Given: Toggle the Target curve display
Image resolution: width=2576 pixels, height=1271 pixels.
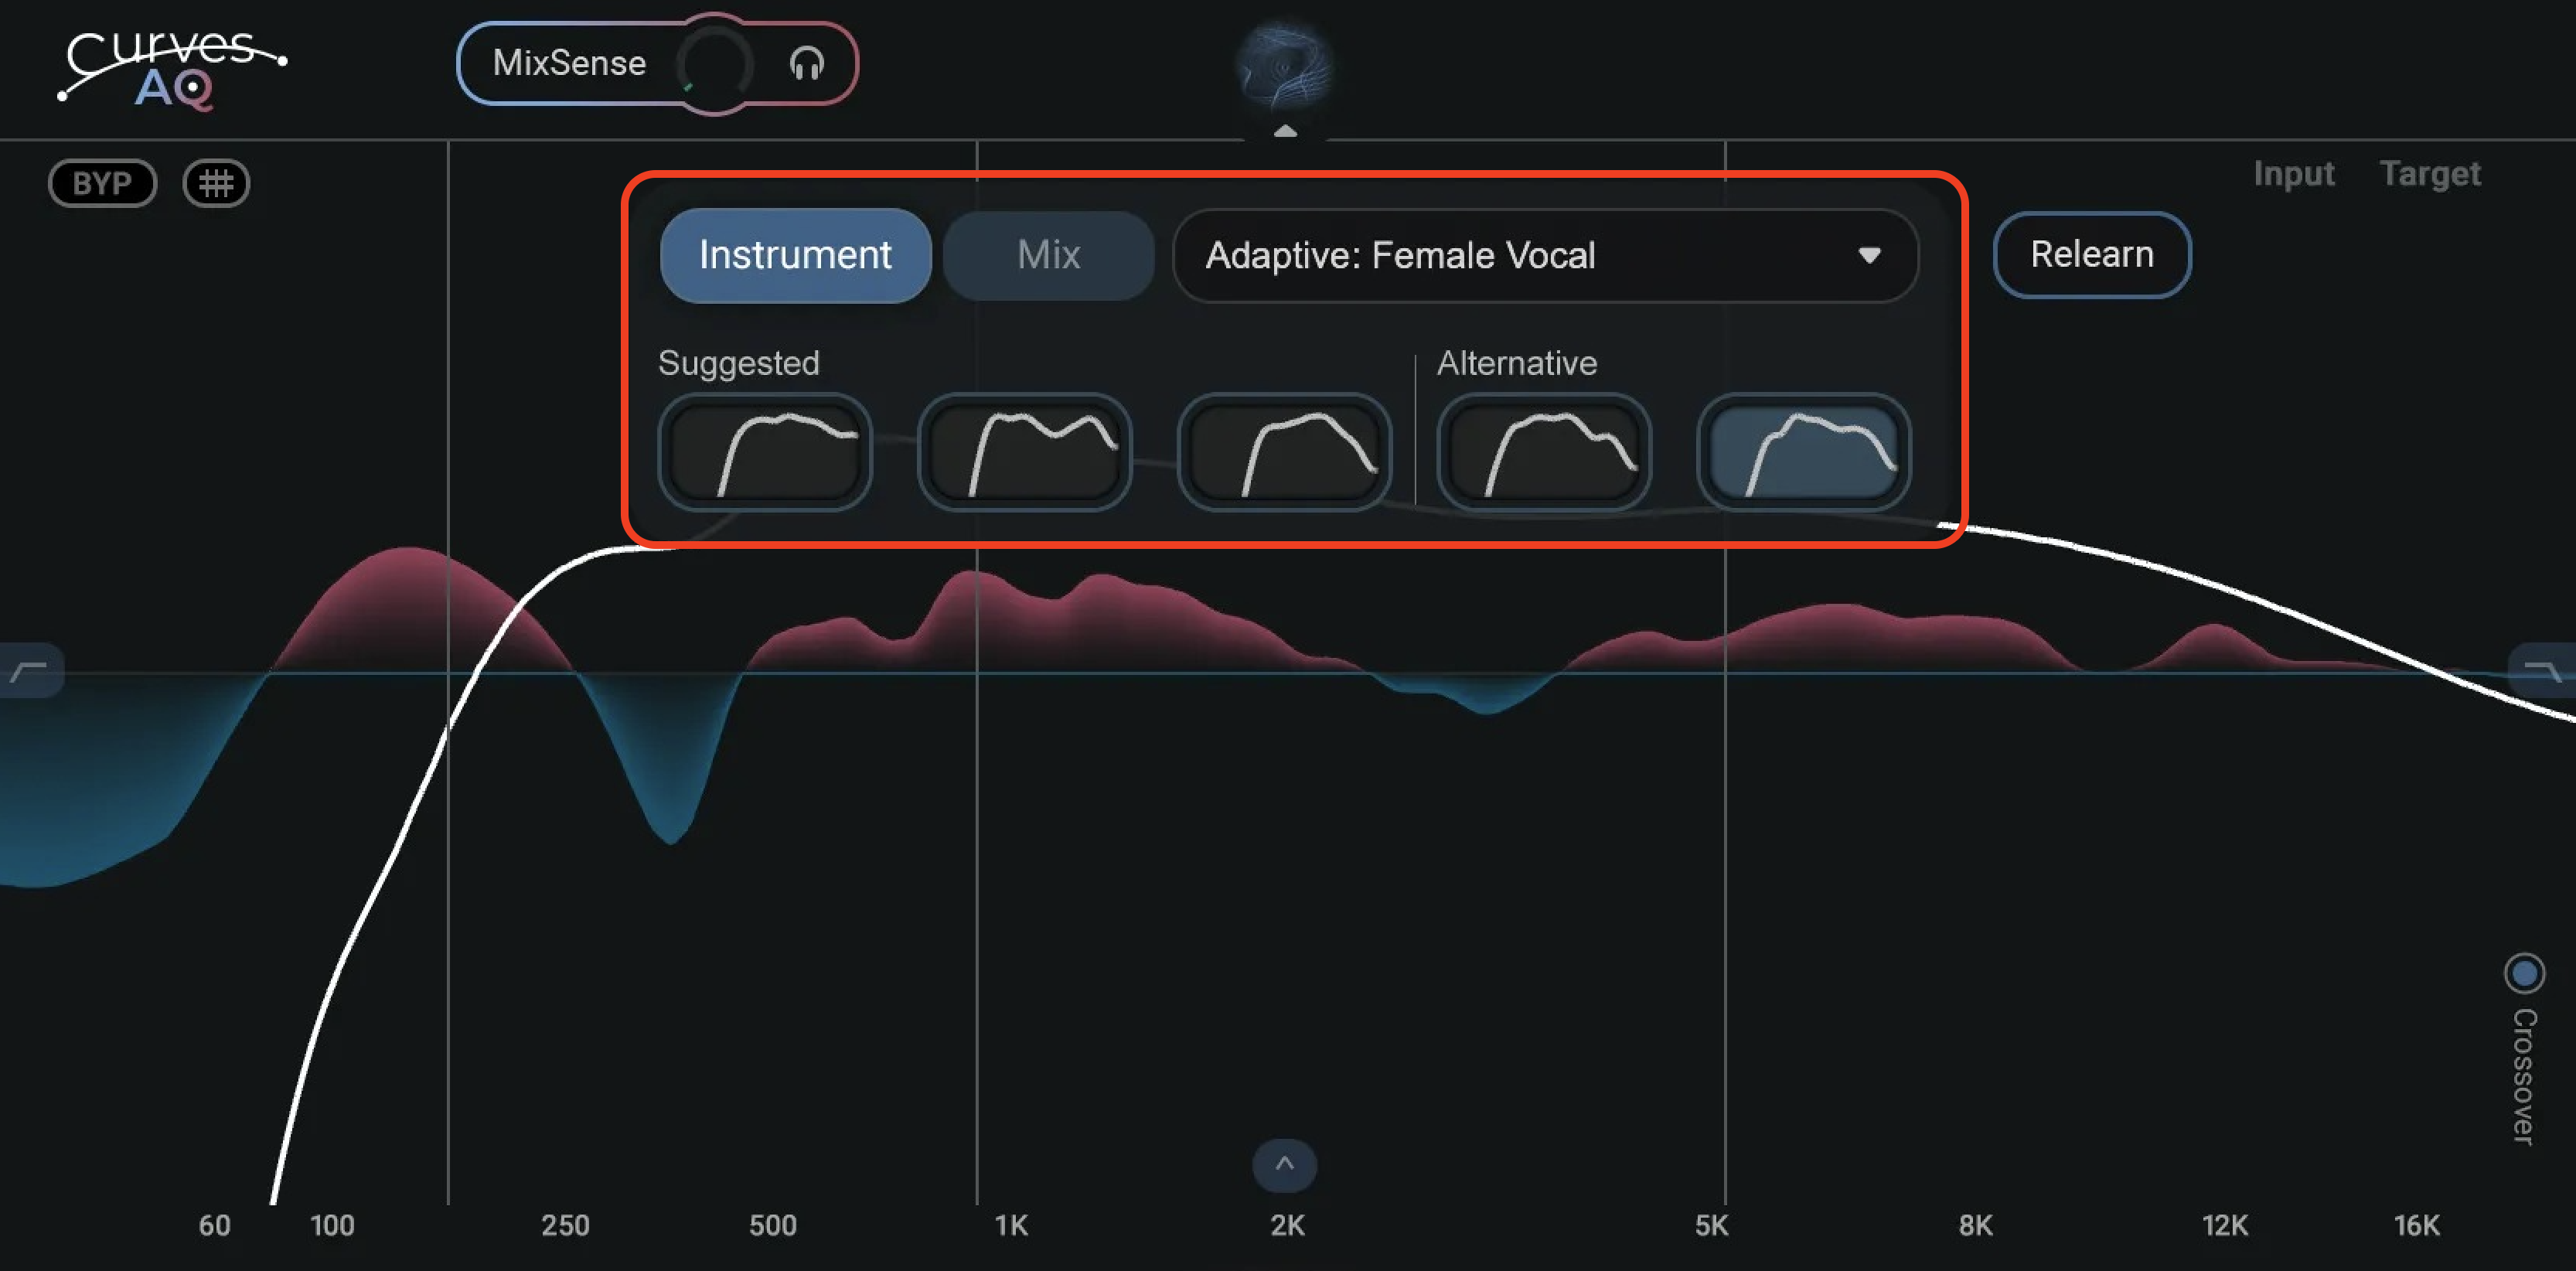Looking at the screenshot, I should pos(2429,174).
